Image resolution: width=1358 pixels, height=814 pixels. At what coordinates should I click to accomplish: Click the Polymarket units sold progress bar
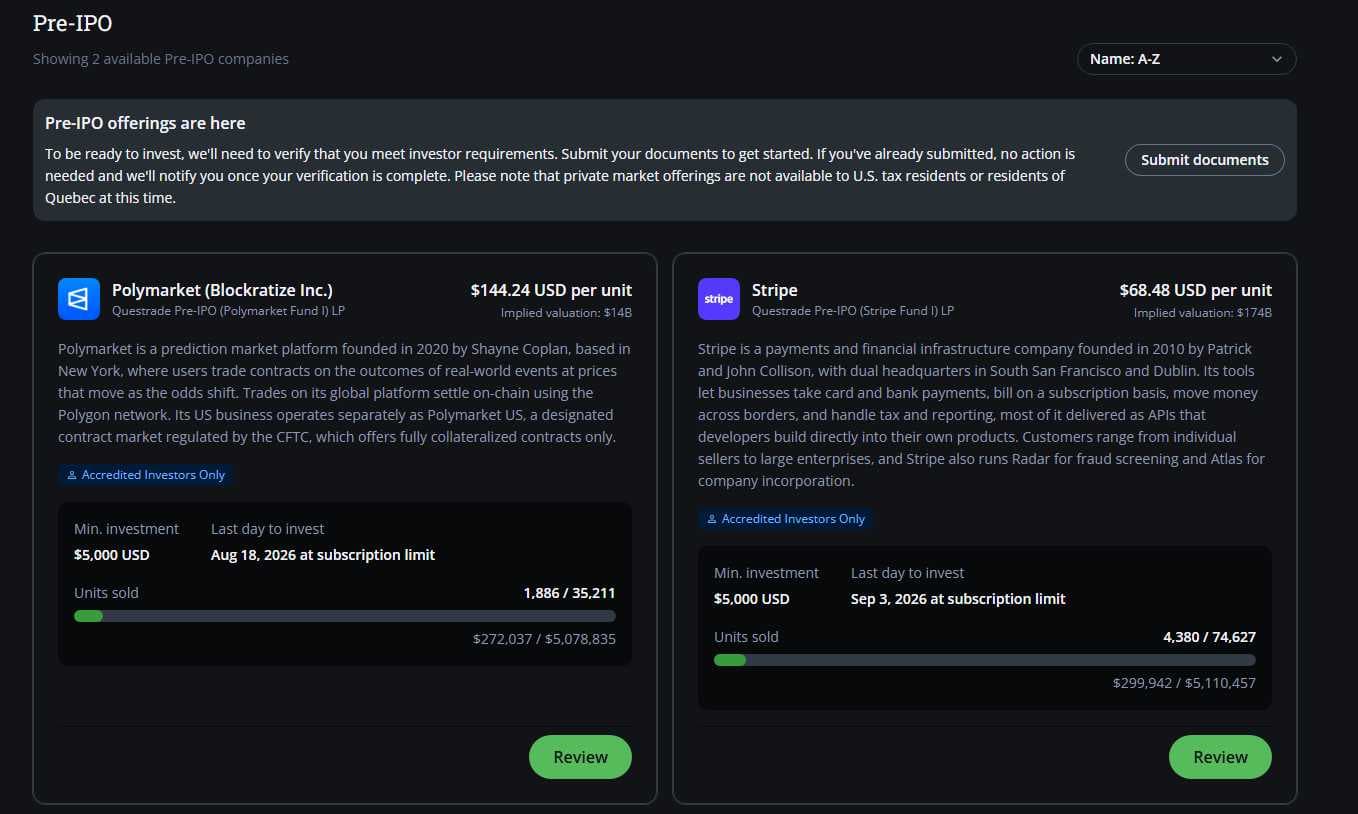click(345, 616)
